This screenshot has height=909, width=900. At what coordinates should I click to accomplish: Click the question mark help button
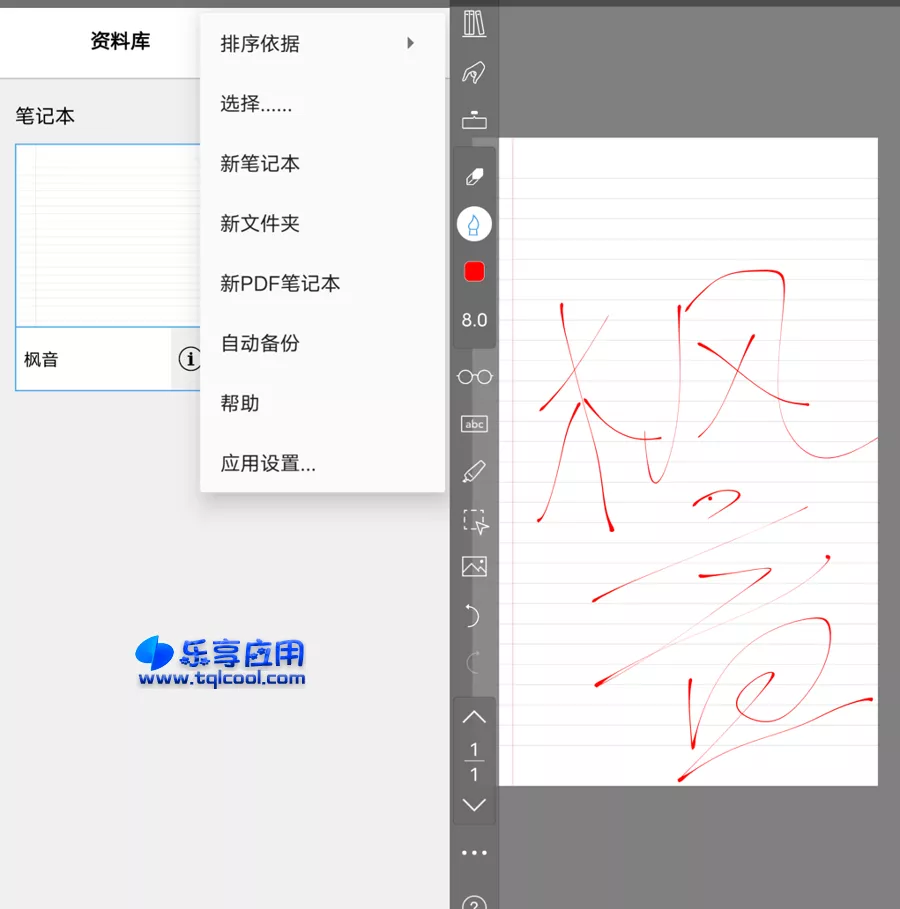473,900
